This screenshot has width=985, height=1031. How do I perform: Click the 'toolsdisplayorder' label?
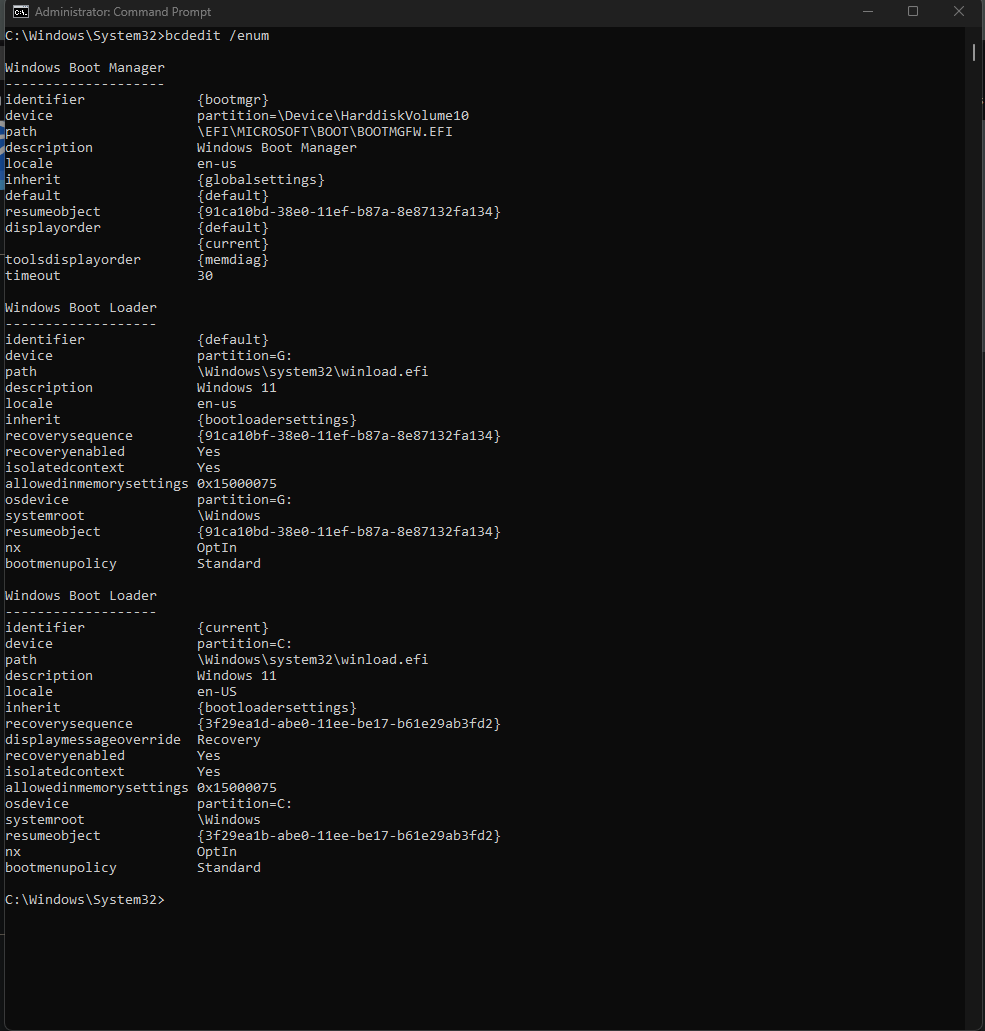coord(73,260)
